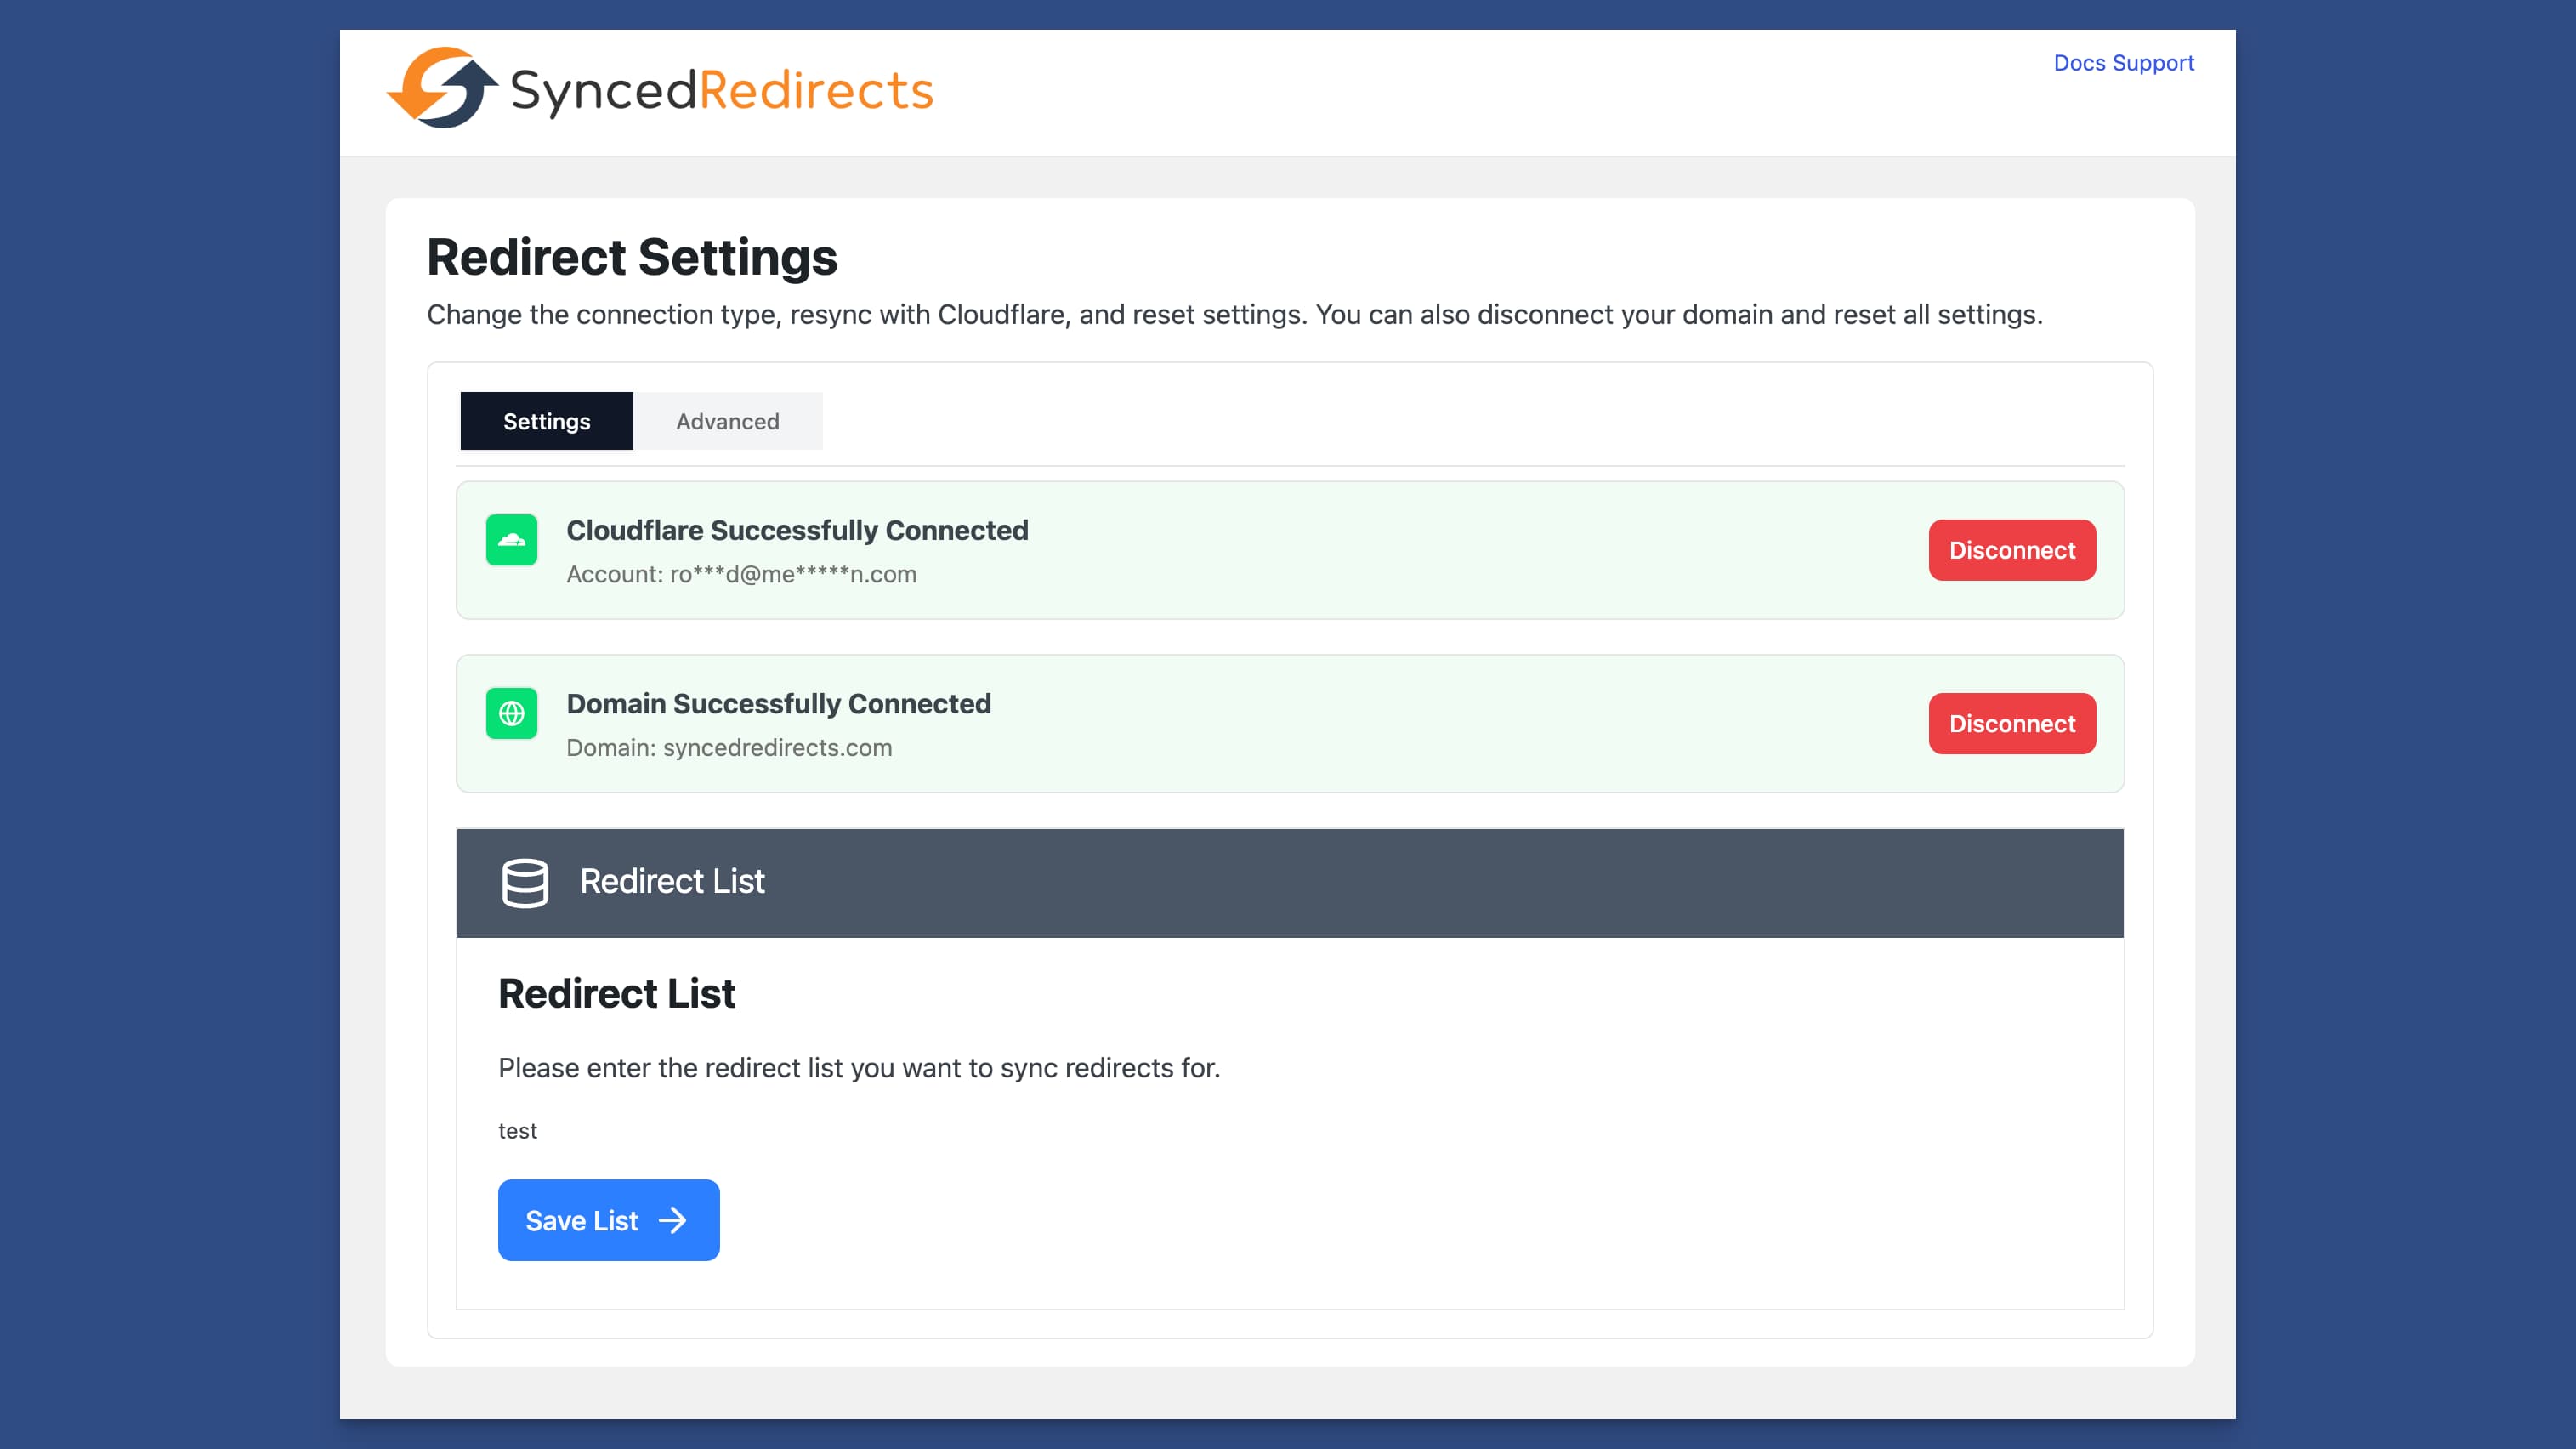Open the Docs link
Viewport: 2576px width, 1449px height.
point(2079,63)
